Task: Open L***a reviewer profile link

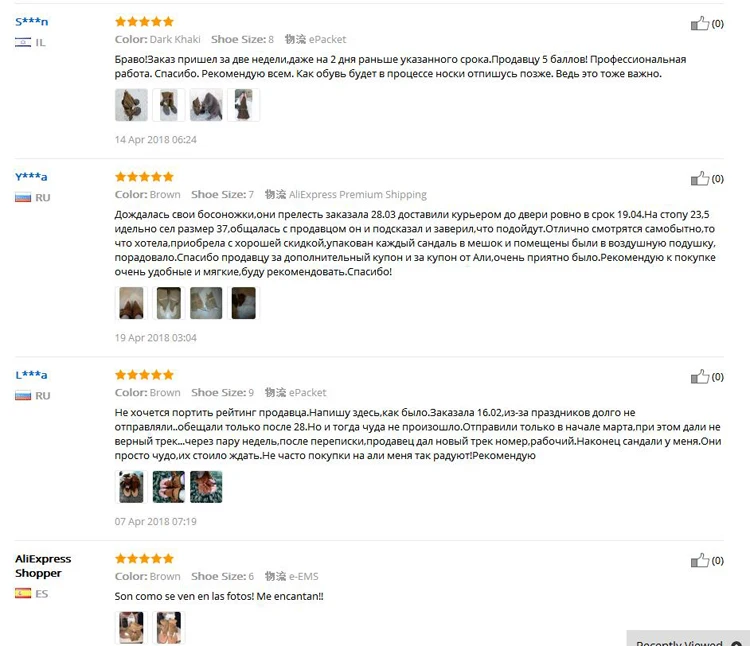Action: point(31,375)
